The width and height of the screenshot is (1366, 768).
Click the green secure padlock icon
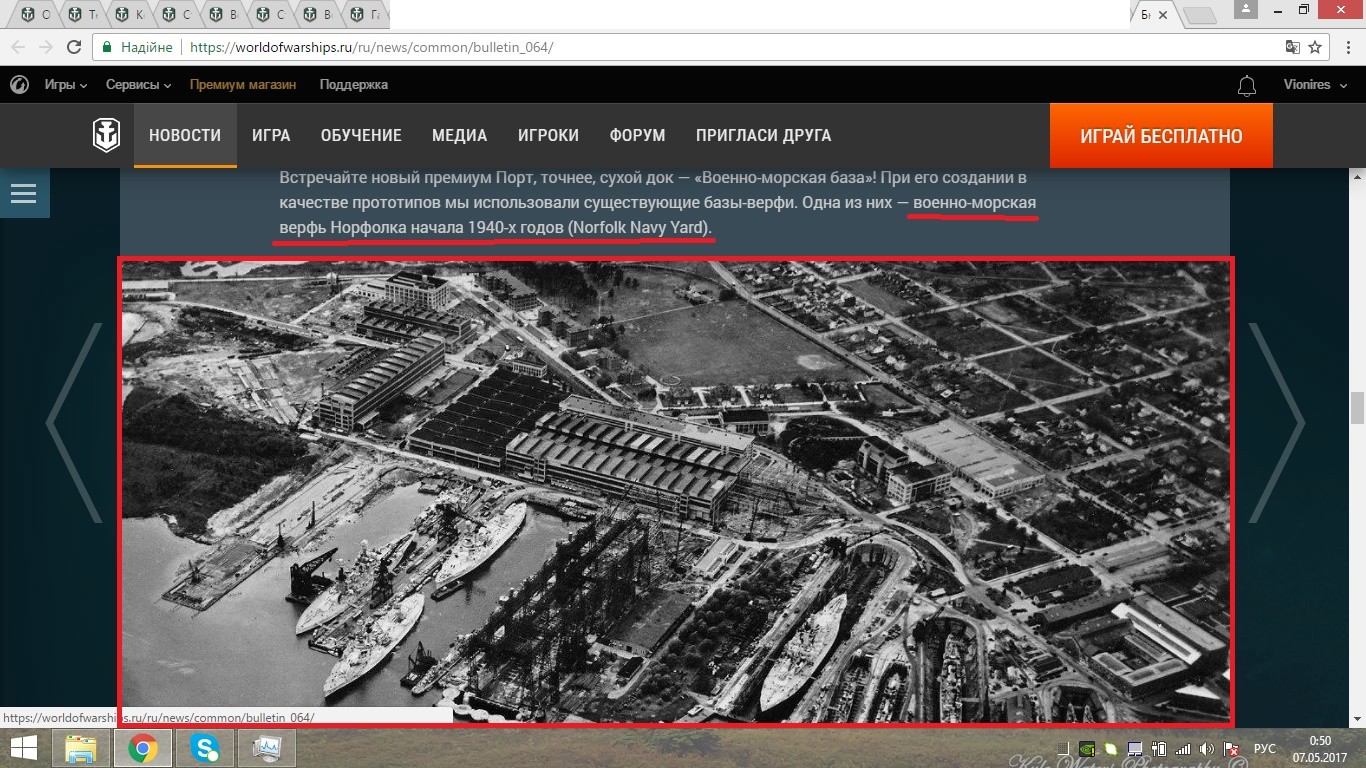pyautogui.click(x=108, y=47)
